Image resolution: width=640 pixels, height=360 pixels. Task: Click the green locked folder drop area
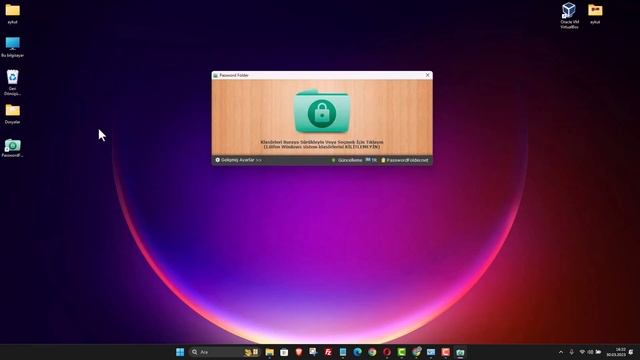click(x=322, y=111)
